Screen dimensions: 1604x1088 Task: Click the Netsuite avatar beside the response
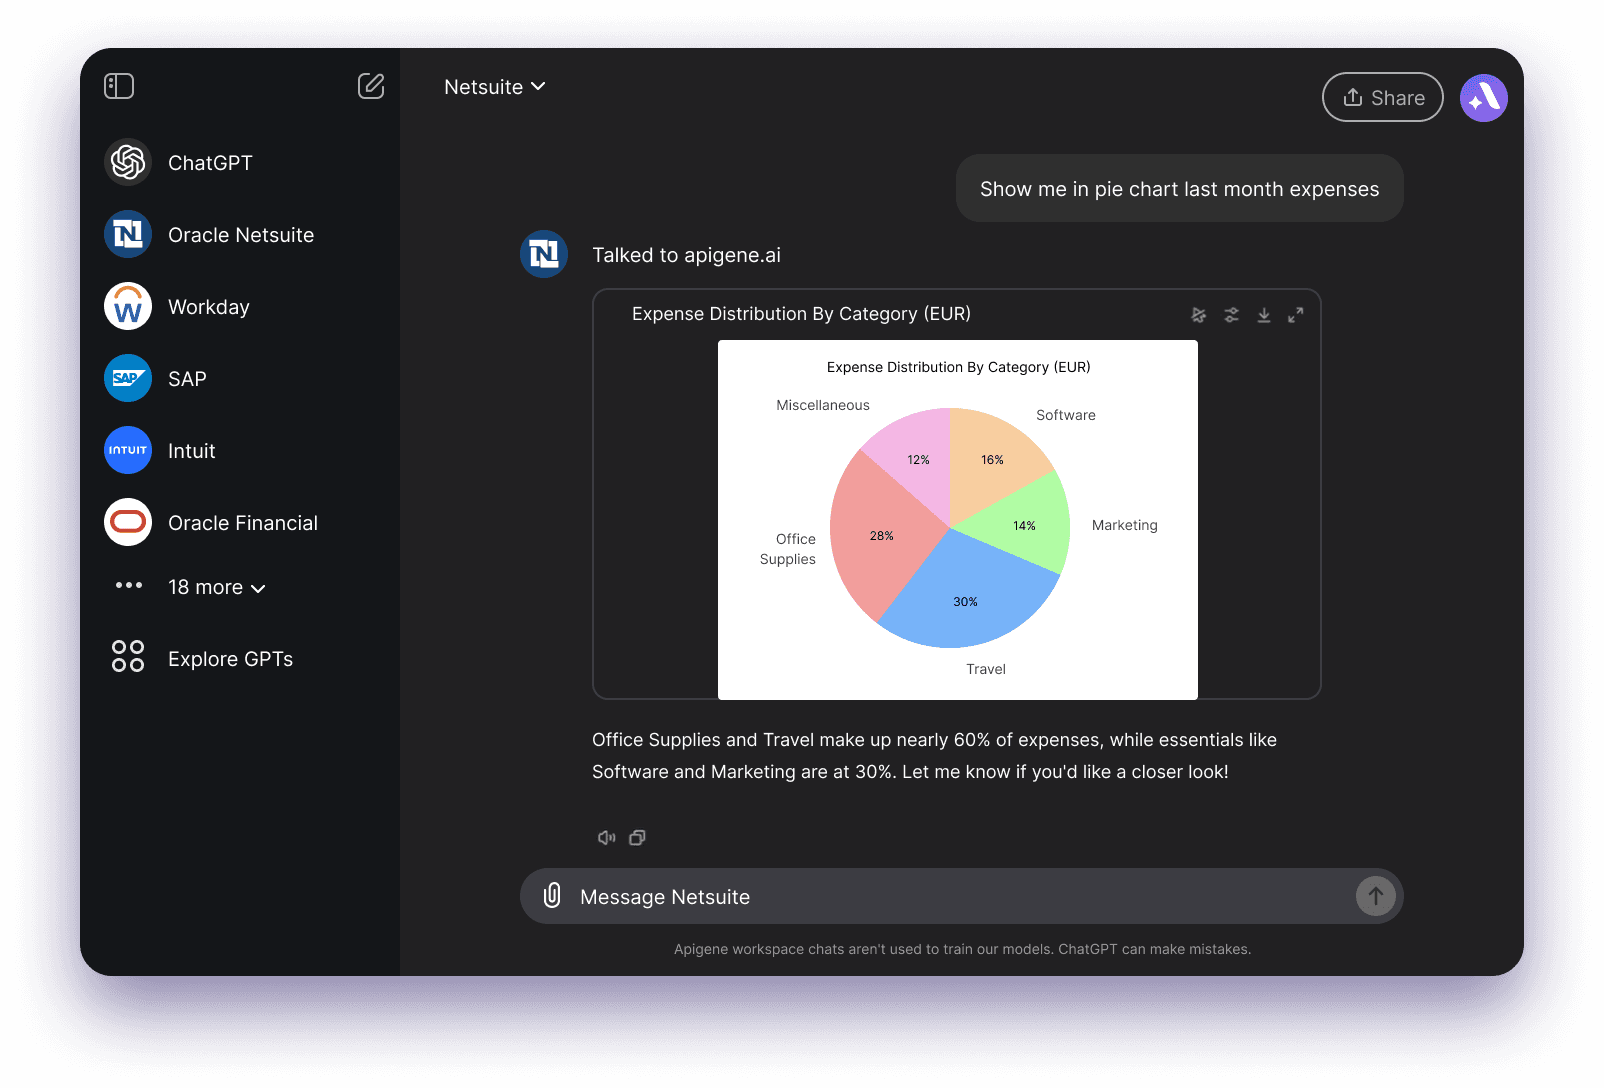click(544, 254)
